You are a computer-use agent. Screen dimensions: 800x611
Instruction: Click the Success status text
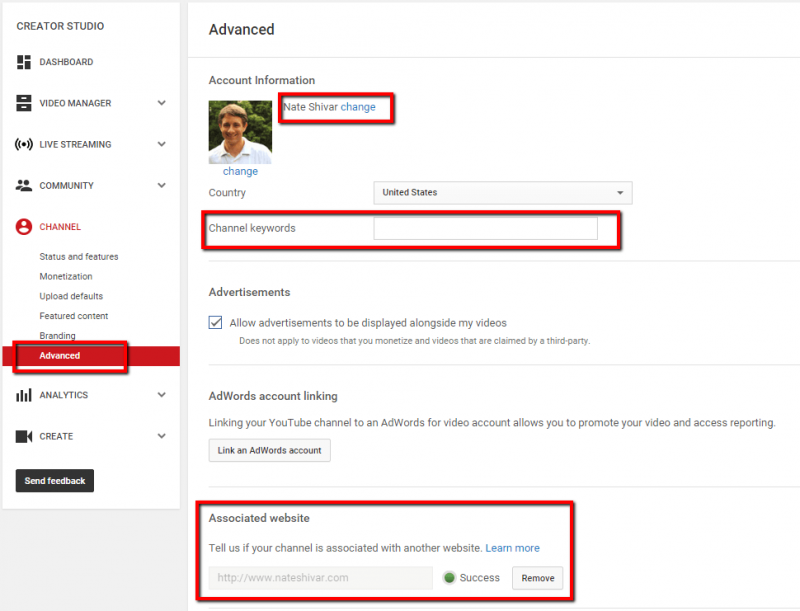pos(480,578)
